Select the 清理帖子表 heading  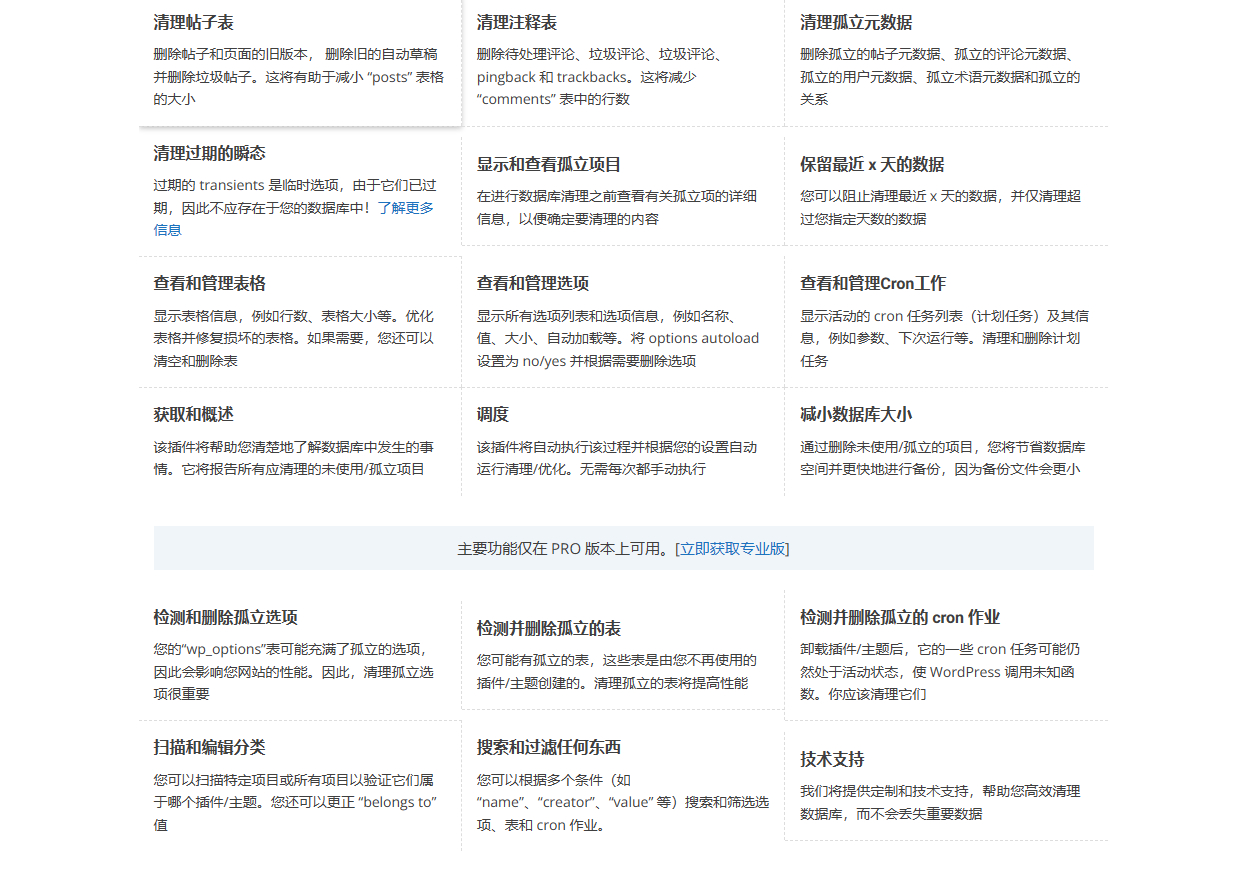(x=194, y=22)
